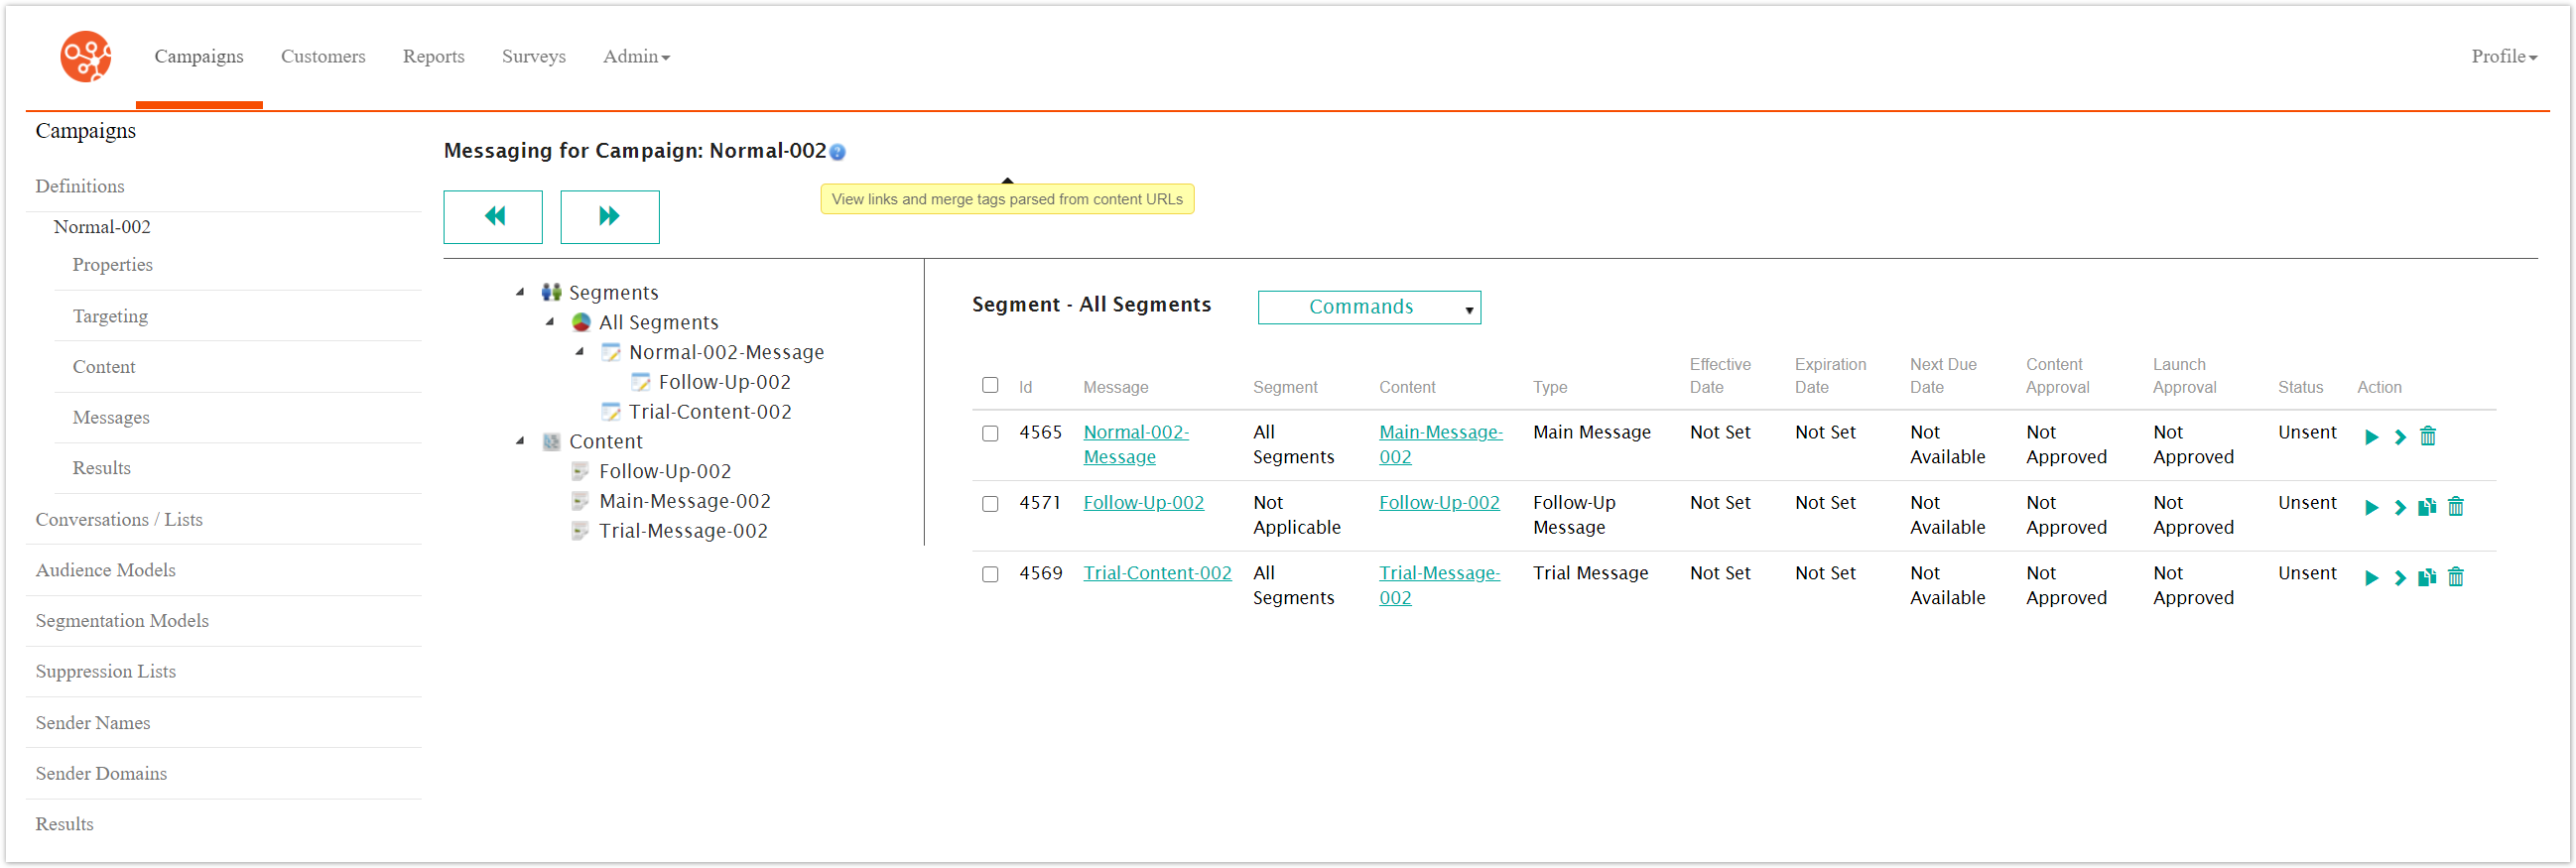Open the Commands dropdown
Image resolution: width=2576 pixels, height=868 pixels.
coord(1369,307)
